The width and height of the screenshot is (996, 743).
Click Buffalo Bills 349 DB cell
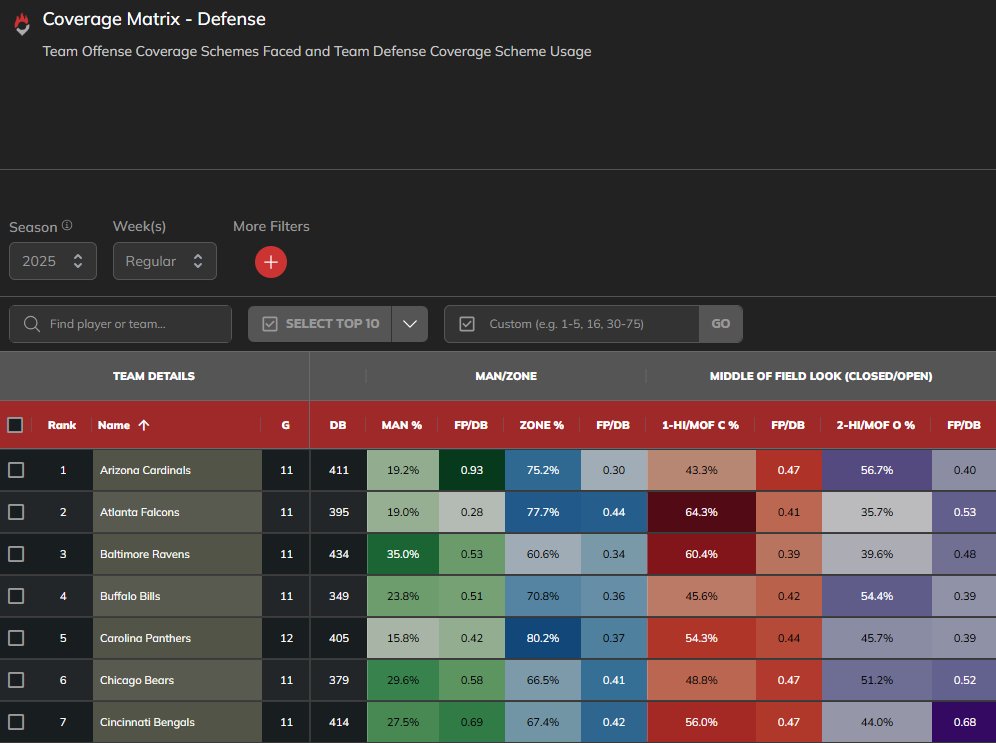[339, 596]
